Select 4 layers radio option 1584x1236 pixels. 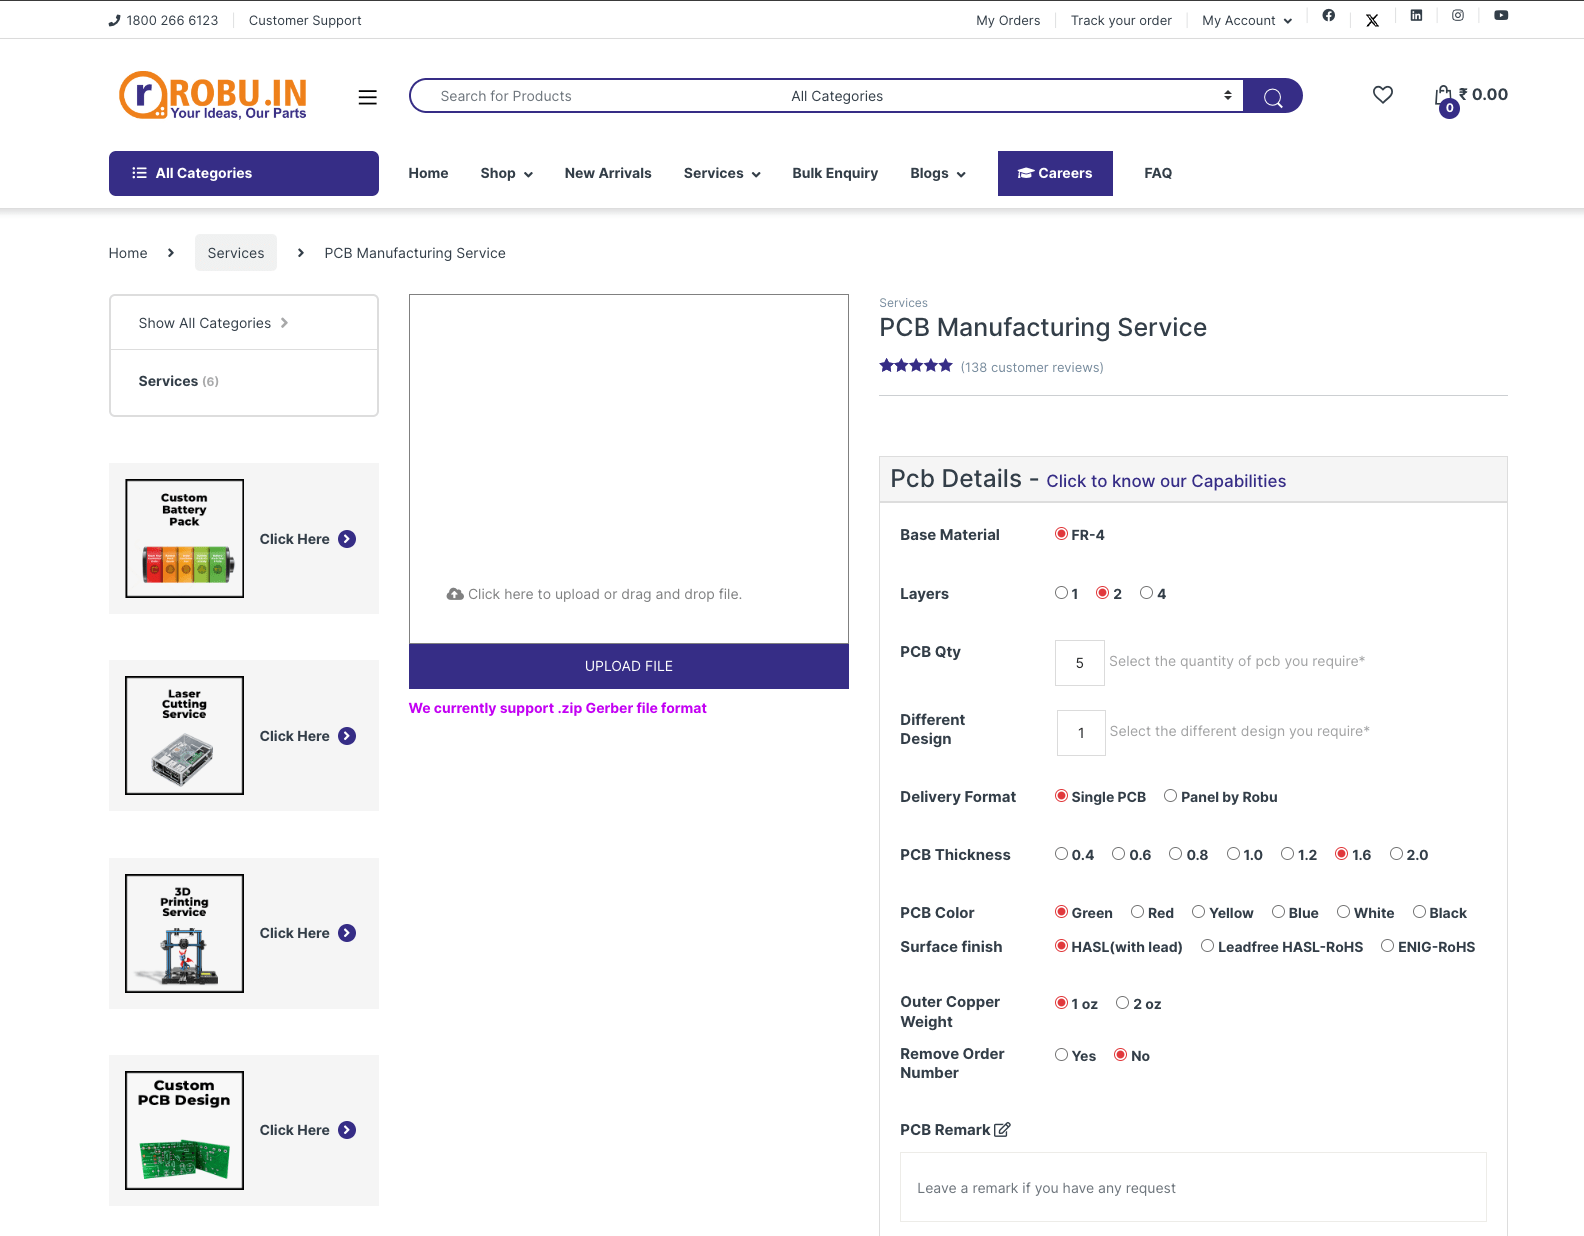[1146, 593]
